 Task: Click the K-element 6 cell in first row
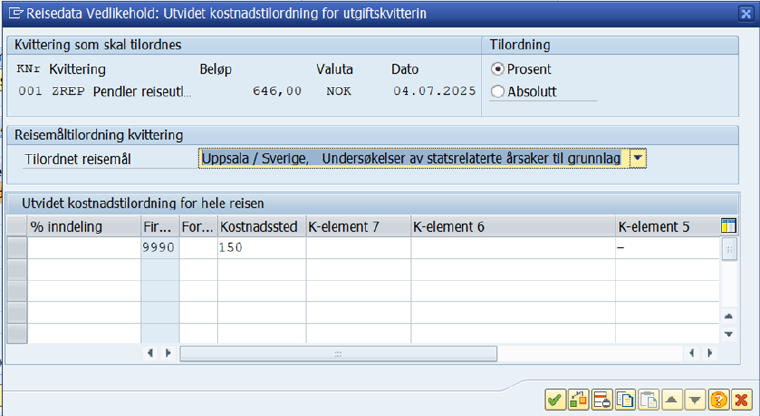tap(513, 248)
